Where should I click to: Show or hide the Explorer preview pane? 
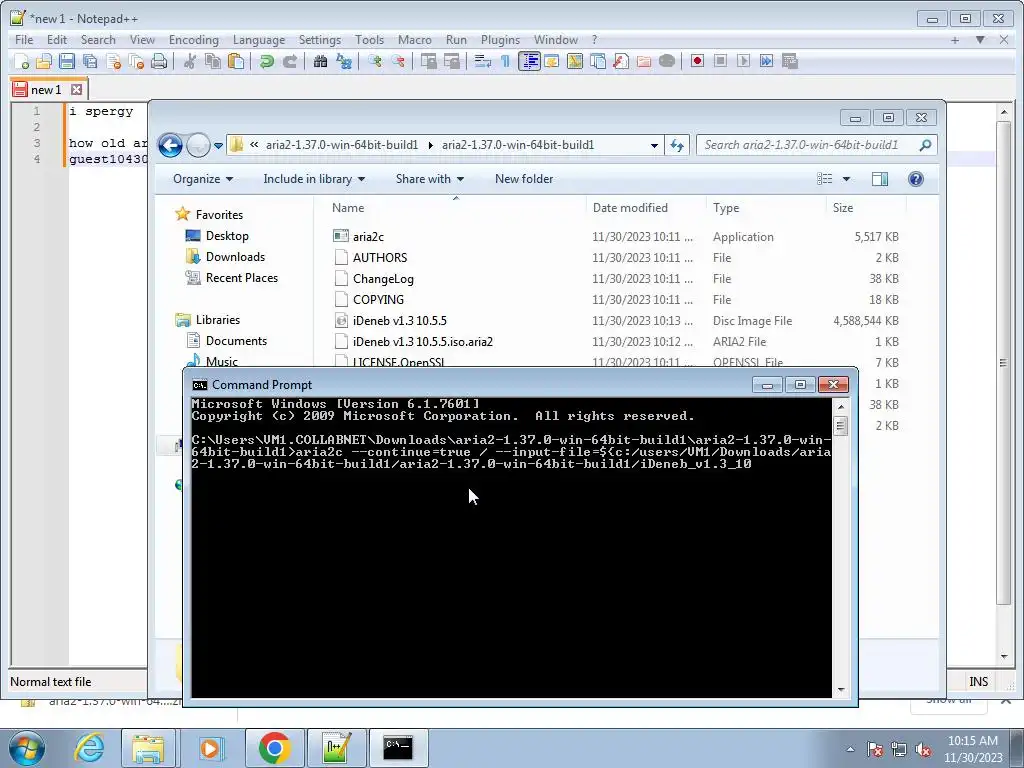(x=880, y=179)
